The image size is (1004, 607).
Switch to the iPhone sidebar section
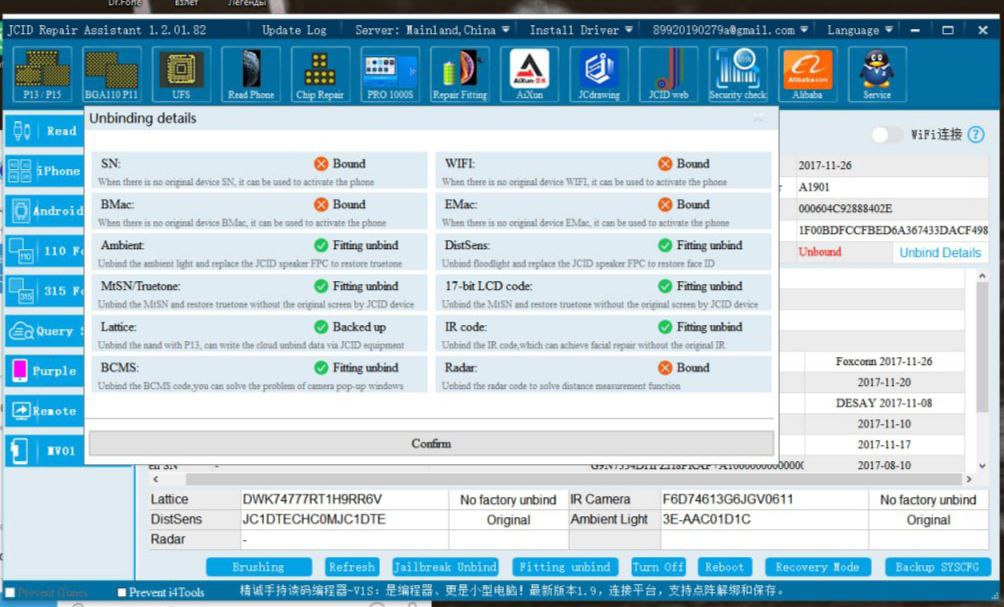point(45,171)
